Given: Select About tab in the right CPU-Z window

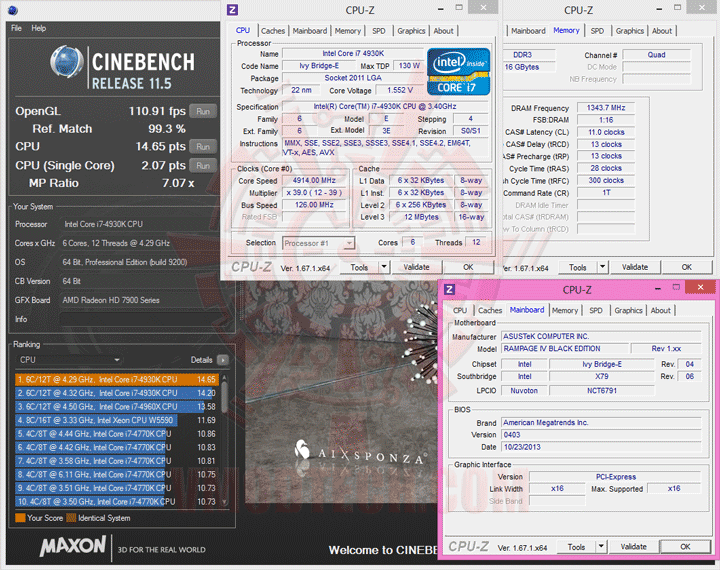Looking at the screenshot, I should (662, 31).
